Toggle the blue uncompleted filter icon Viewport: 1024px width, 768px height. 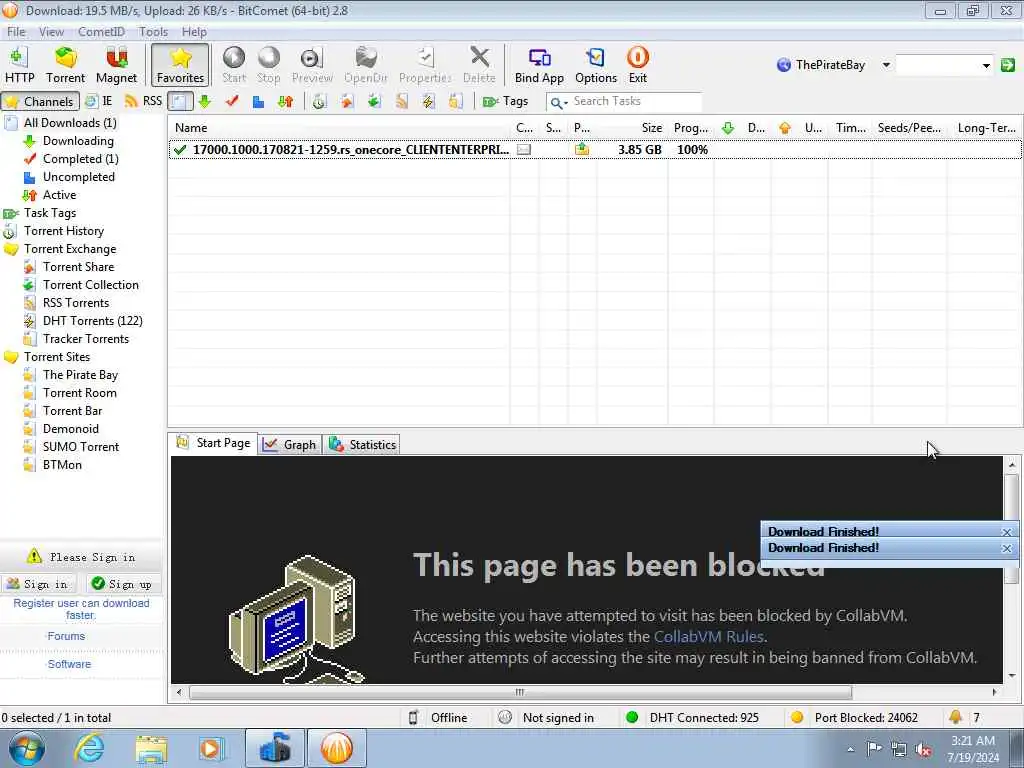pos(258,101)
